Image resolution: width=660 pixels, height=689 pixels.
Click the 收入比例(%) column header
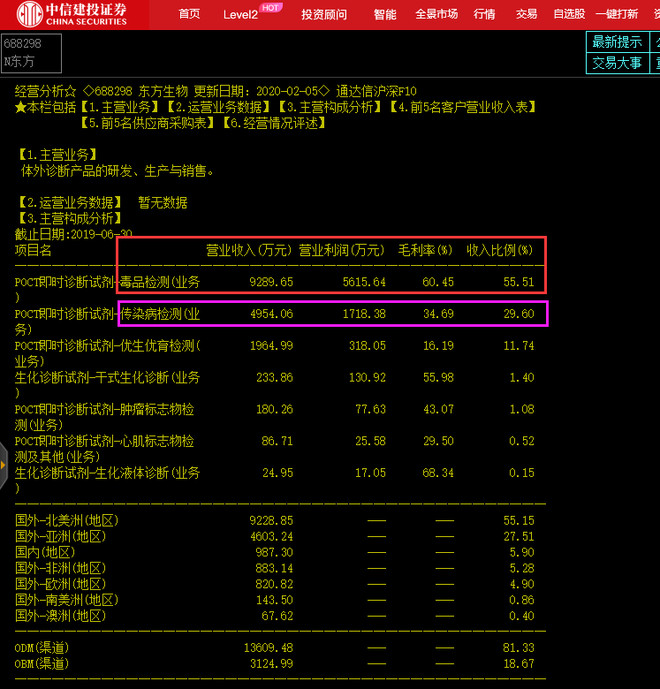500,250
